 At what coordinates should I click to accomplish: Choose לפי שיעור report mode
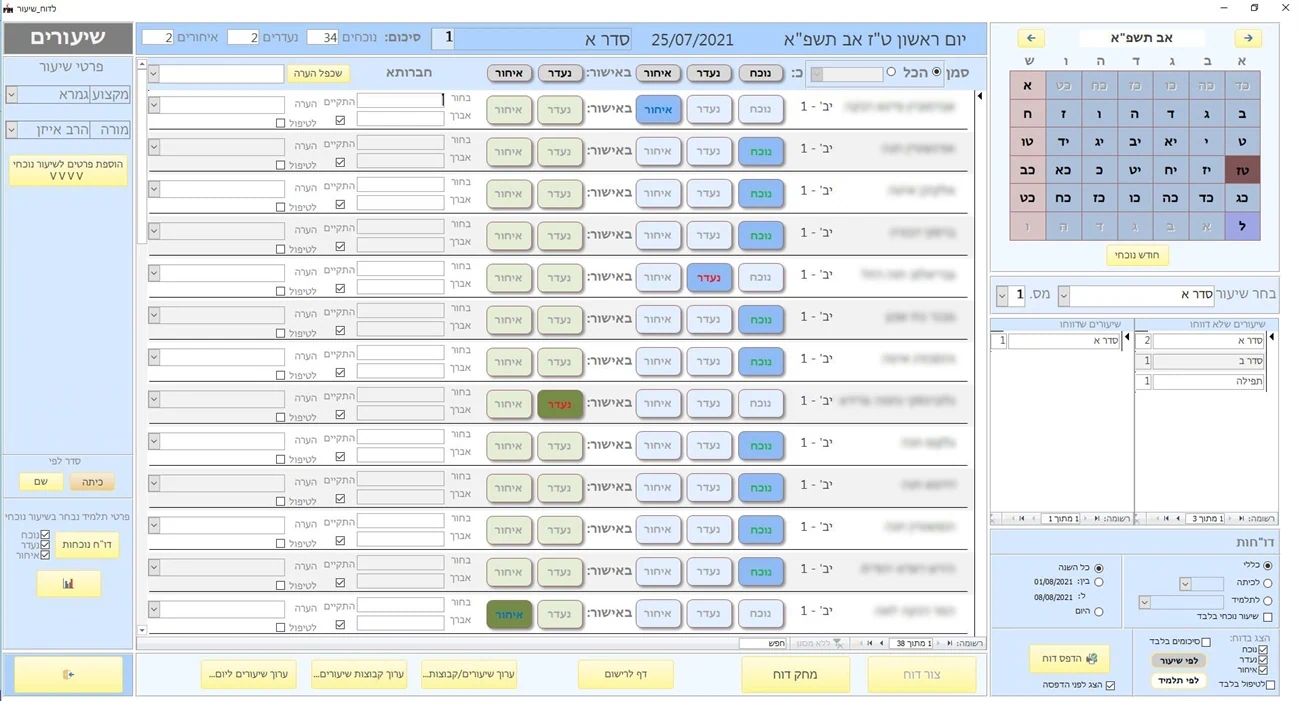pyautogui.click(x=1180, y=660)
